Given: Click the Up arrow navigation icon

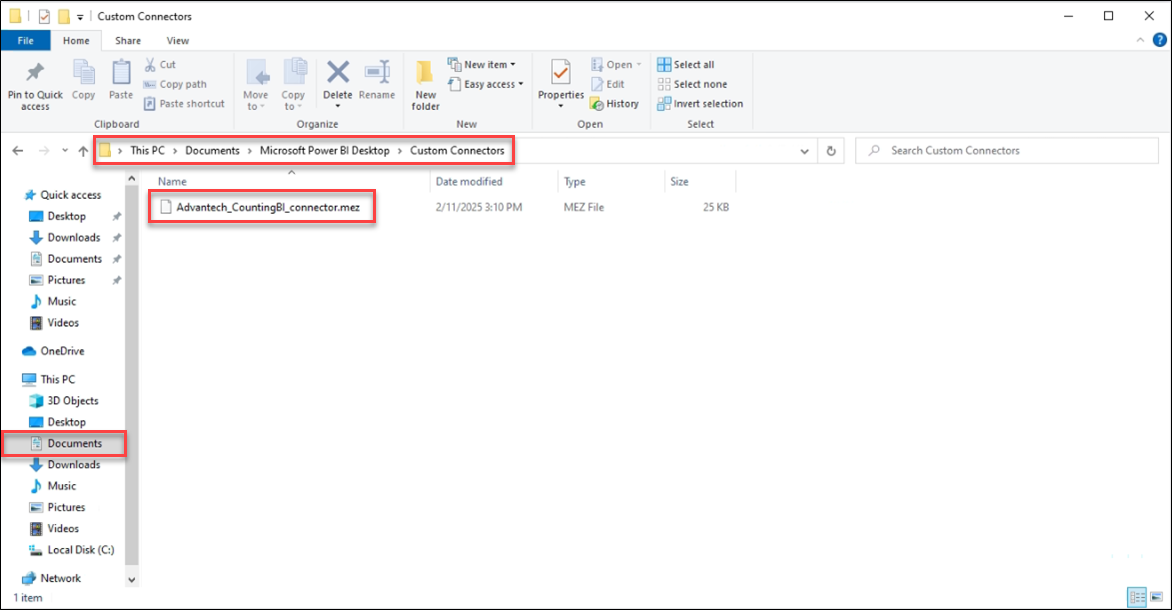Looking at the screenshot, I should pos(83,151).
